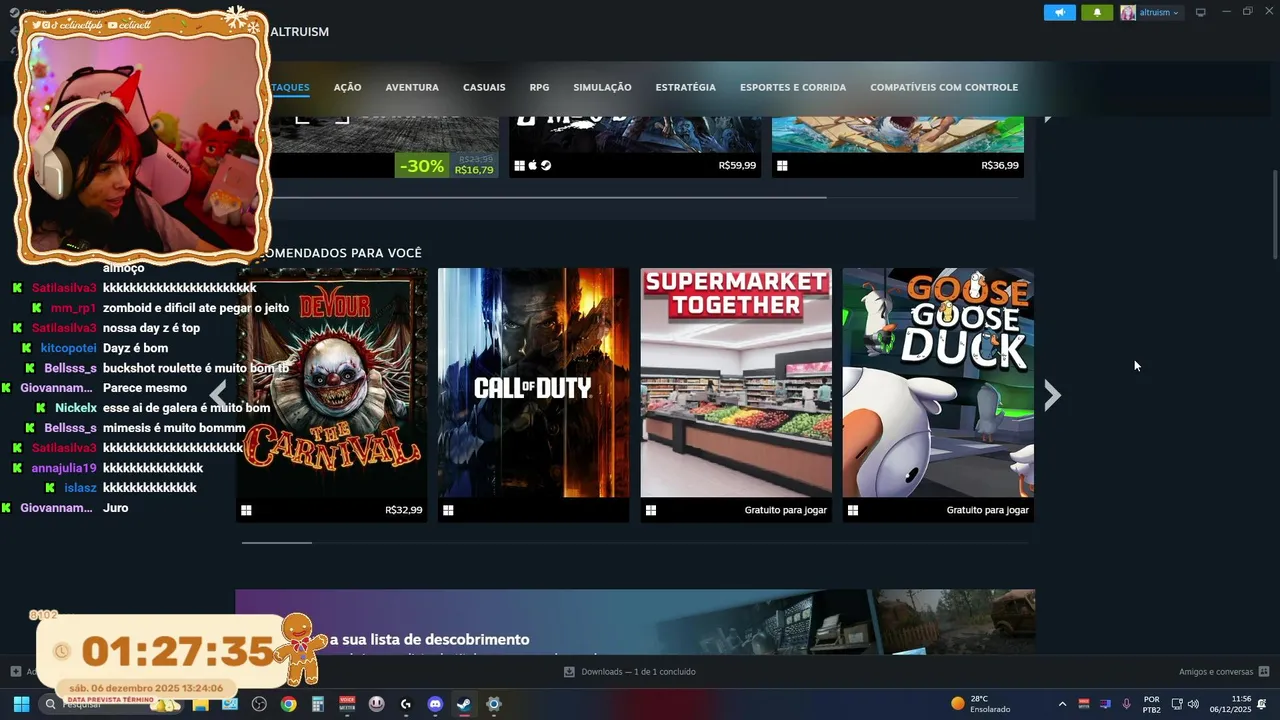1280x720 pixels.
Task: Click the R$59,99 price label
Action: click(737, 165)
